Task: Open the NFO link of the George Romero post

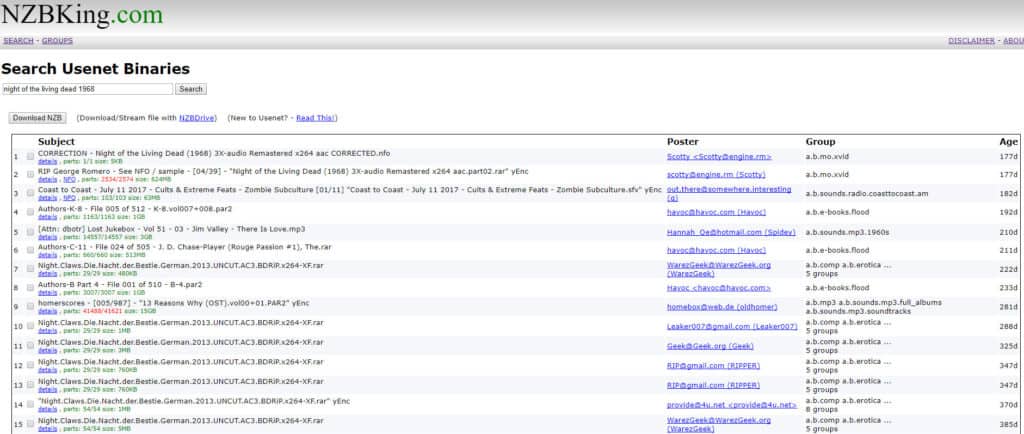Action: pyautogui.click(x=70, y=179)
